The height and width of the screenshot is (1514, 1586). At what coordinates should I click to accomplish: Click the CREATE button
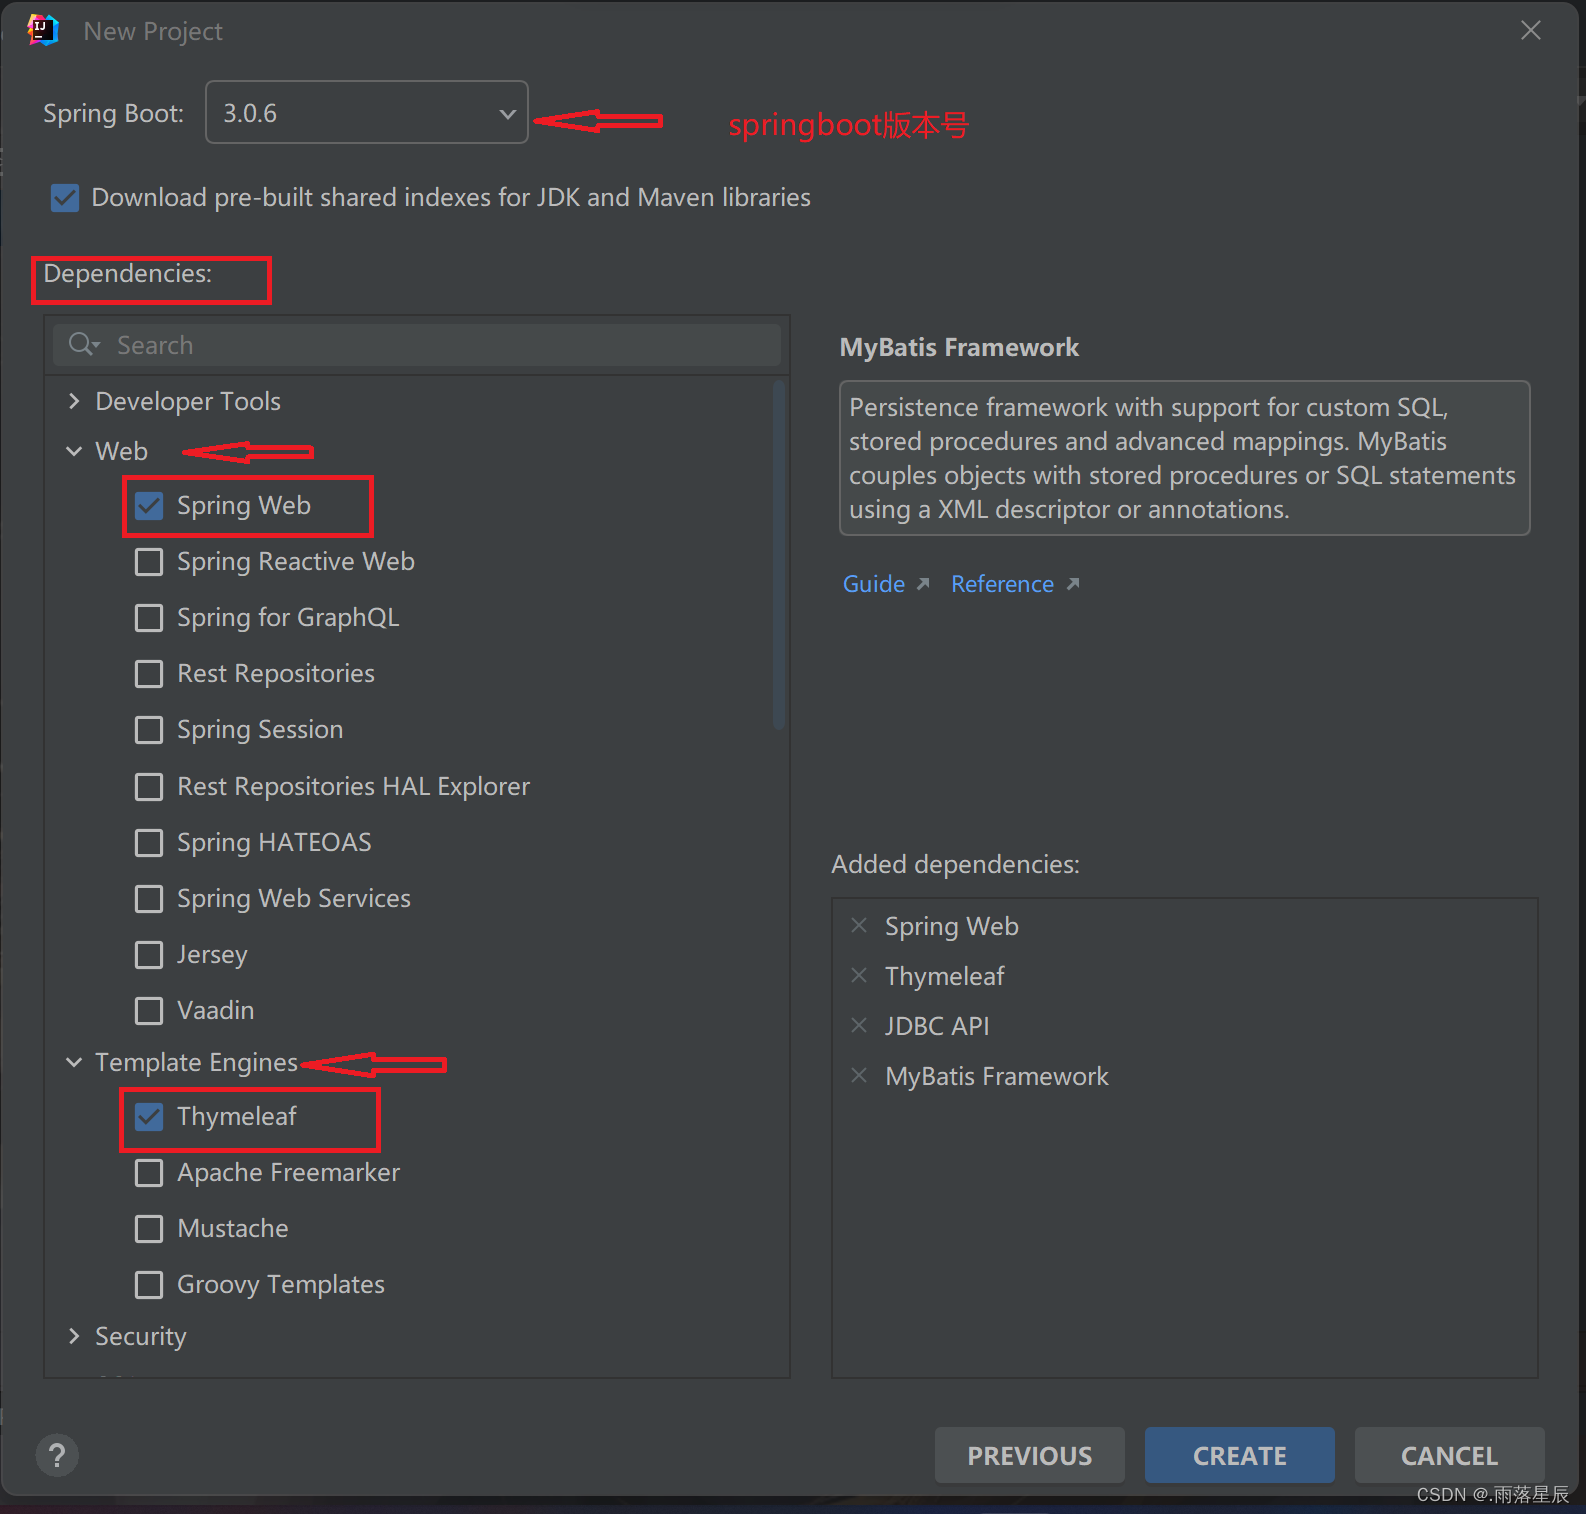point(1239,1455)
